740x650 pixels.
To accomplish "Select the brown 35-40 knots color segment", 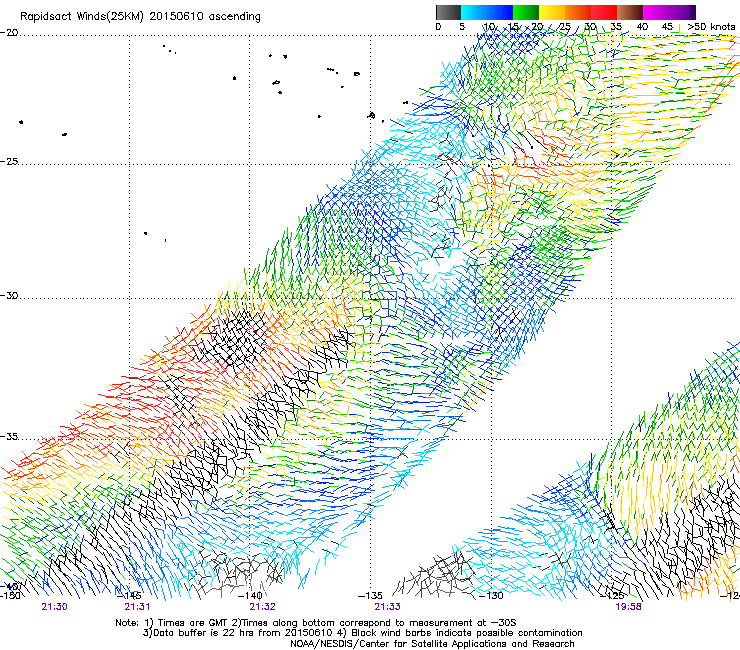I will (630, 12).
